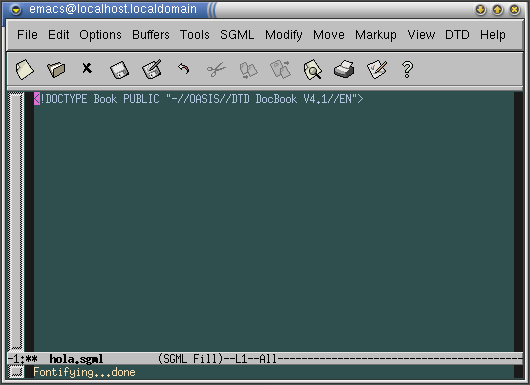Screen dimensions: 530x385
Task: Search with the magnifying glass icon
Action: 313,70
